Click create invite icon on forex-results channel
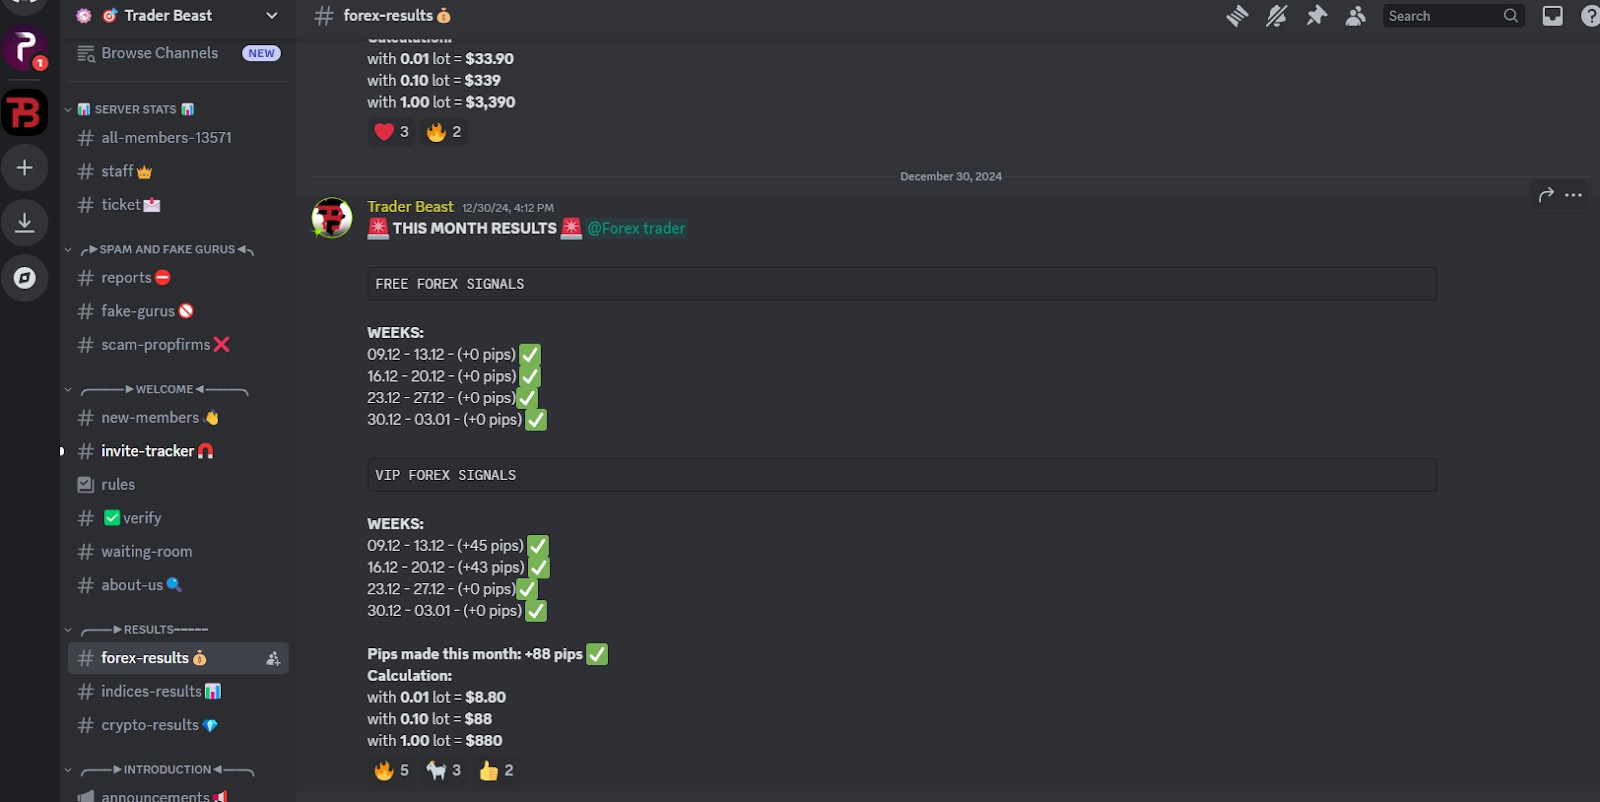The image size is (1600, 802). 273,658
